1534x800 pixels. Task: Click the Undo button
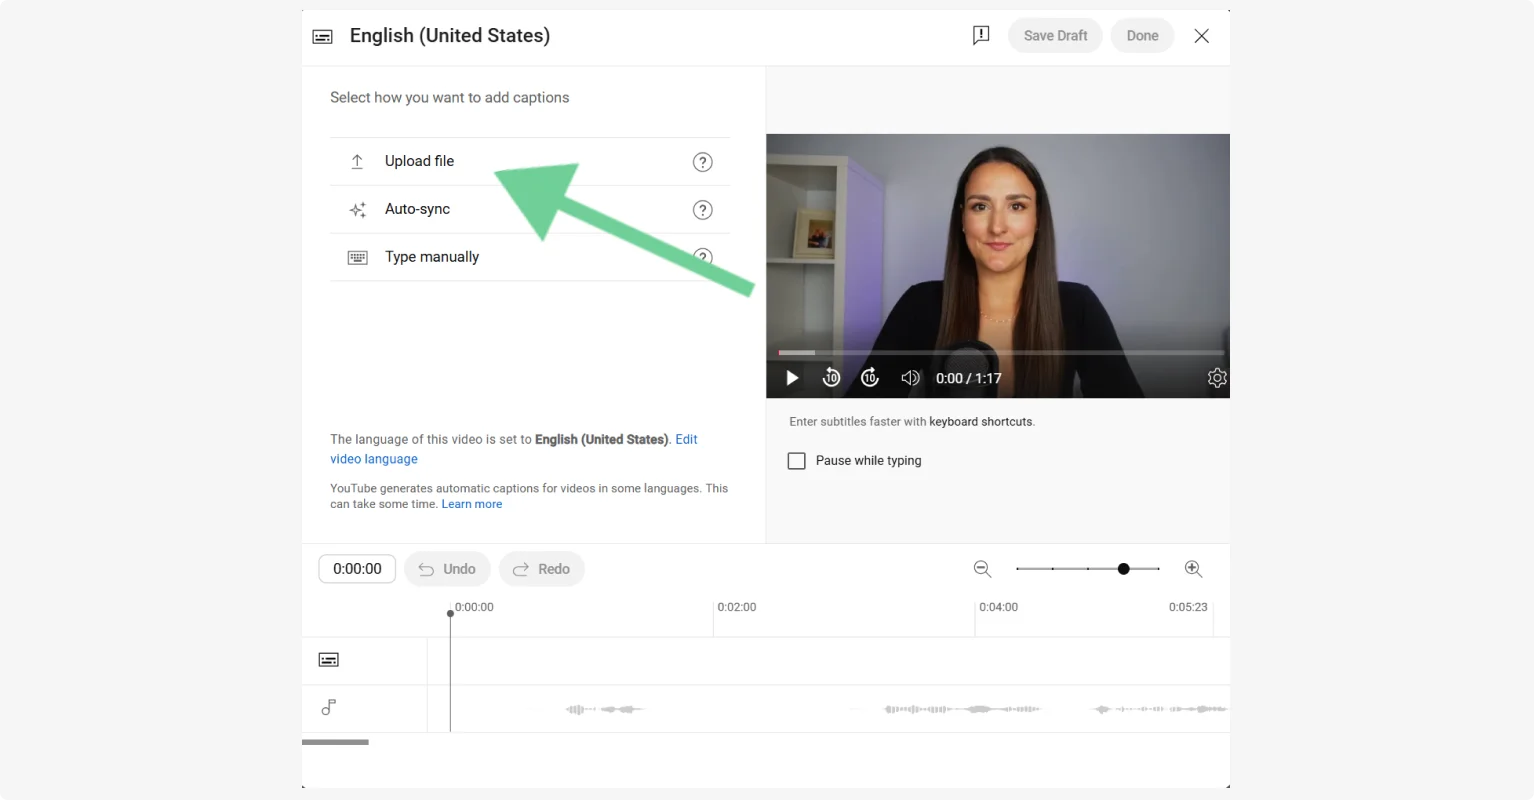pyautogui.click(x=447, y=569)
